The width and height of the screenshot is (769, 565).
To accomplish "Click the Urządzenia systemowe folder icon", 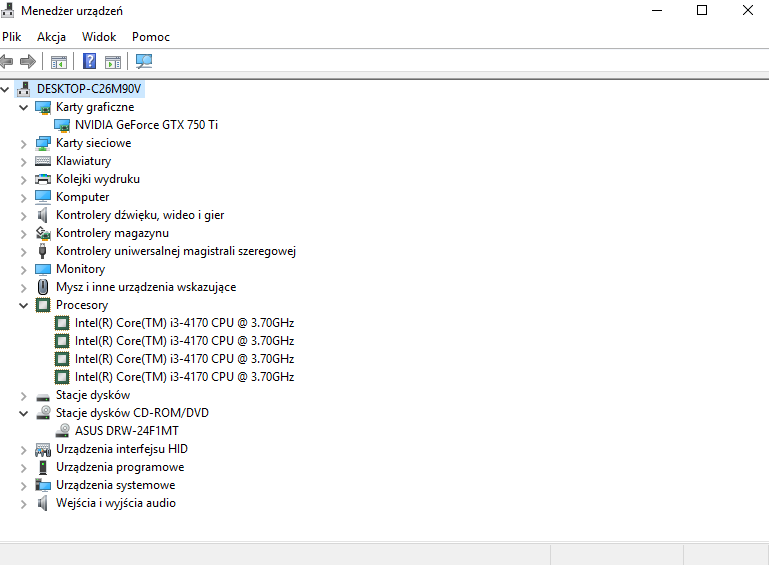I will coord(43,485).
